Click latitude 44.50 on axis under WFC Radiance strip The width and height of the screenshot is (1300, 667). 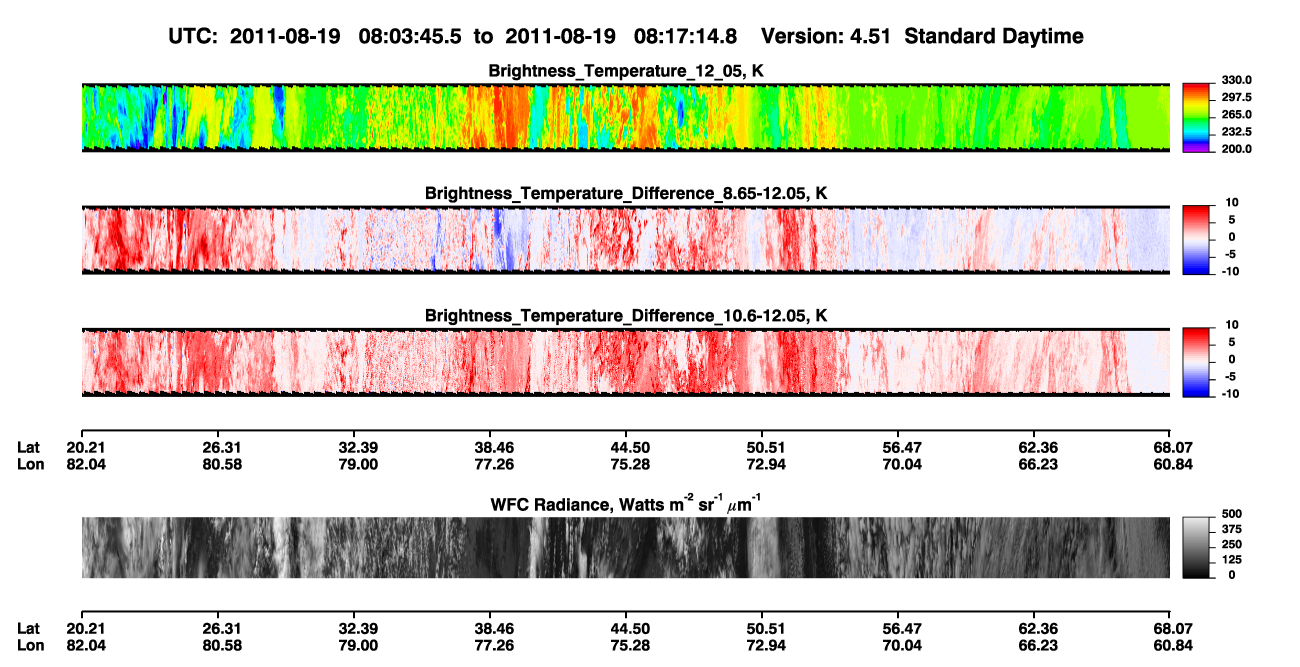[x=626, y=628]
